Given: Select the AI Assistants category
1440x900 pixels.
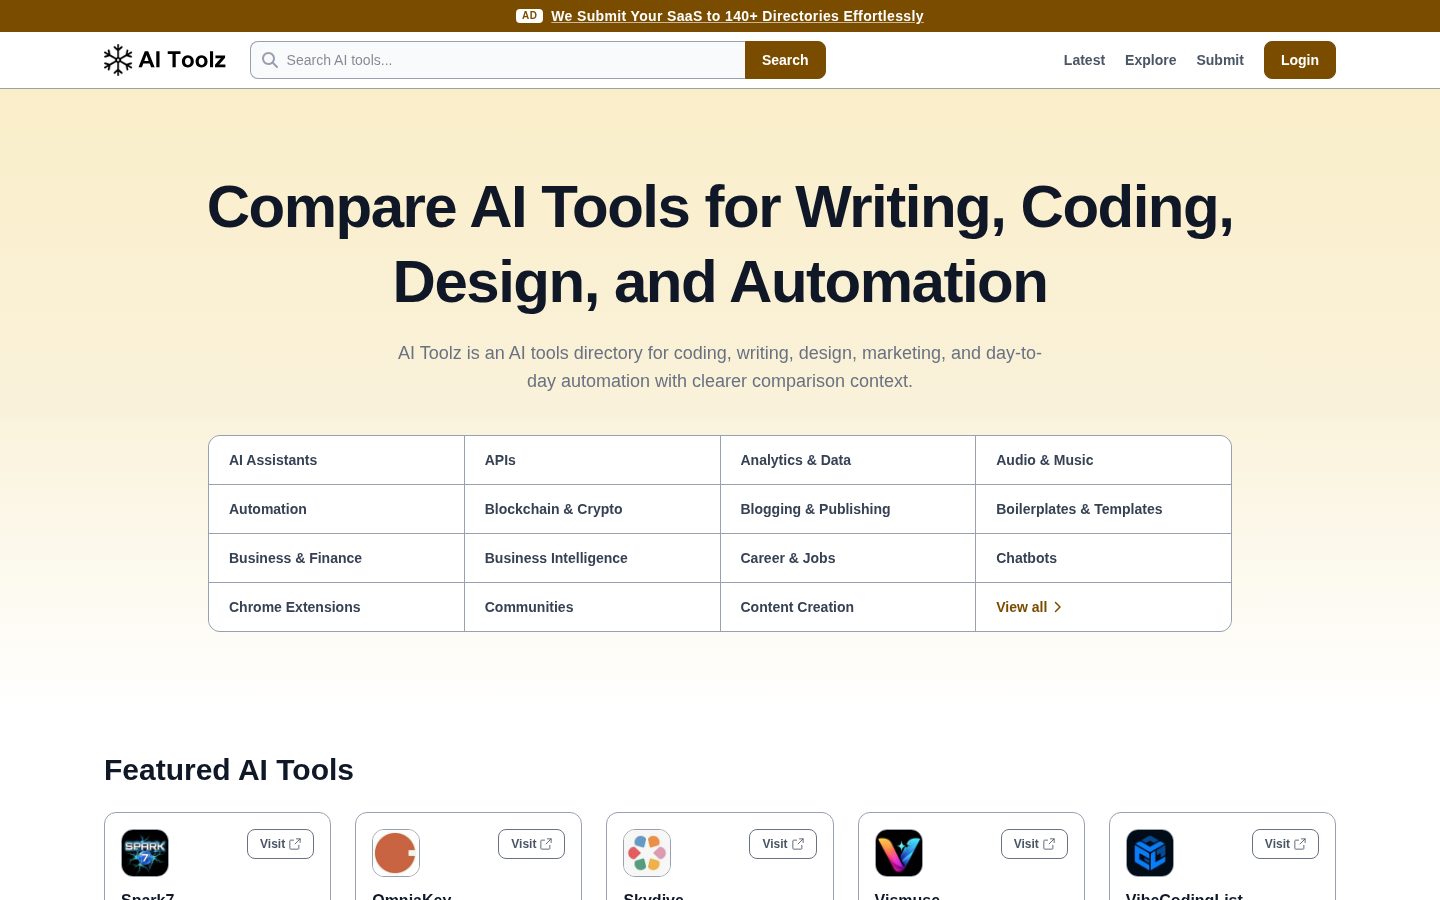Looking at the screenshot, I should (336, 460).
